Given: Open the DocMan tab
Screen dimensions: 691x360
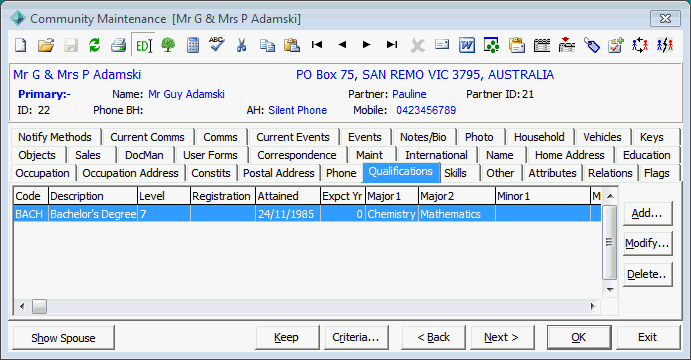Looking at the screenshot, I should tap(144, 155).
